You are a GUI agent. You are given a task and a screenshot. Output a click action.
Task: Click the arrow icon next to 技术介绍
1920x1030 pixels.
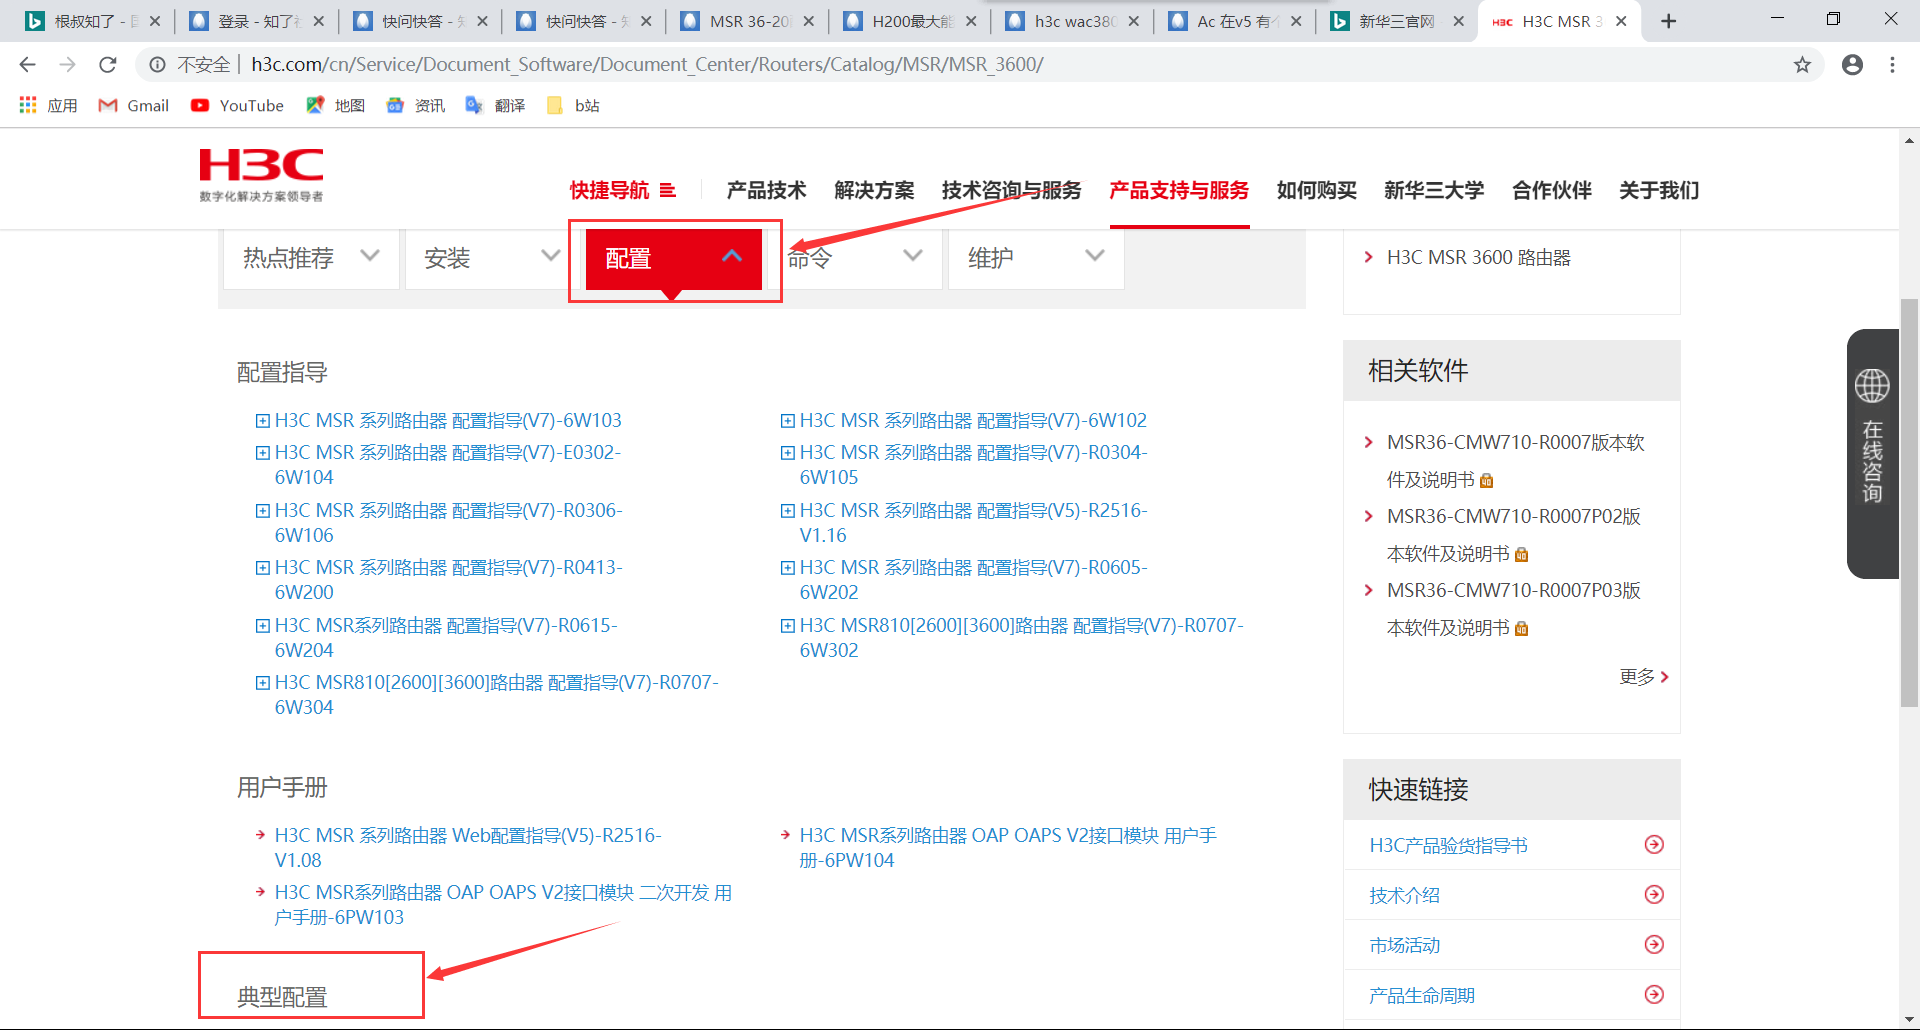point(1654,895)
